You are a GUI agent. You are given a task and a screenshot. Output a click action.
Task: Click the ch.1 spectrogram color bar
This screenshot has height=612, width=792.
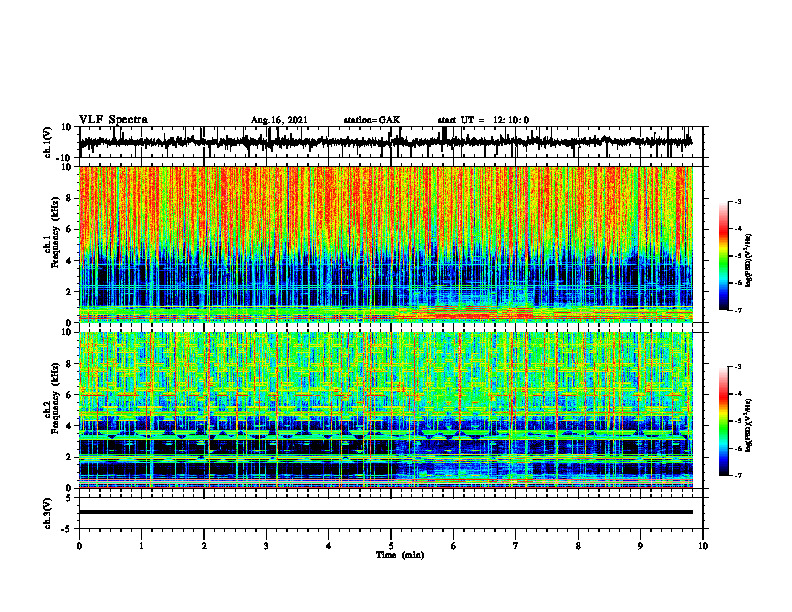724,256
